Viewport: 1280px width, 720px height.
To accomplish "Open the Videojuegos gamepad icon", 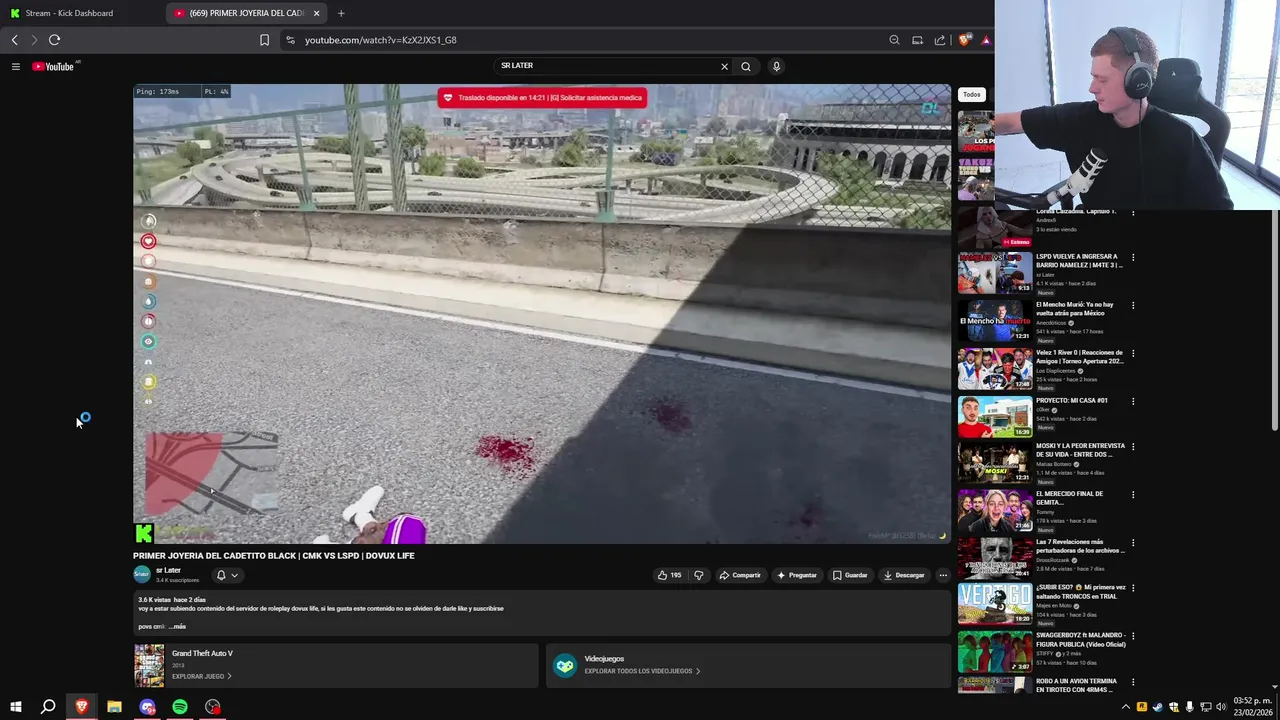I will coord(565,666).
